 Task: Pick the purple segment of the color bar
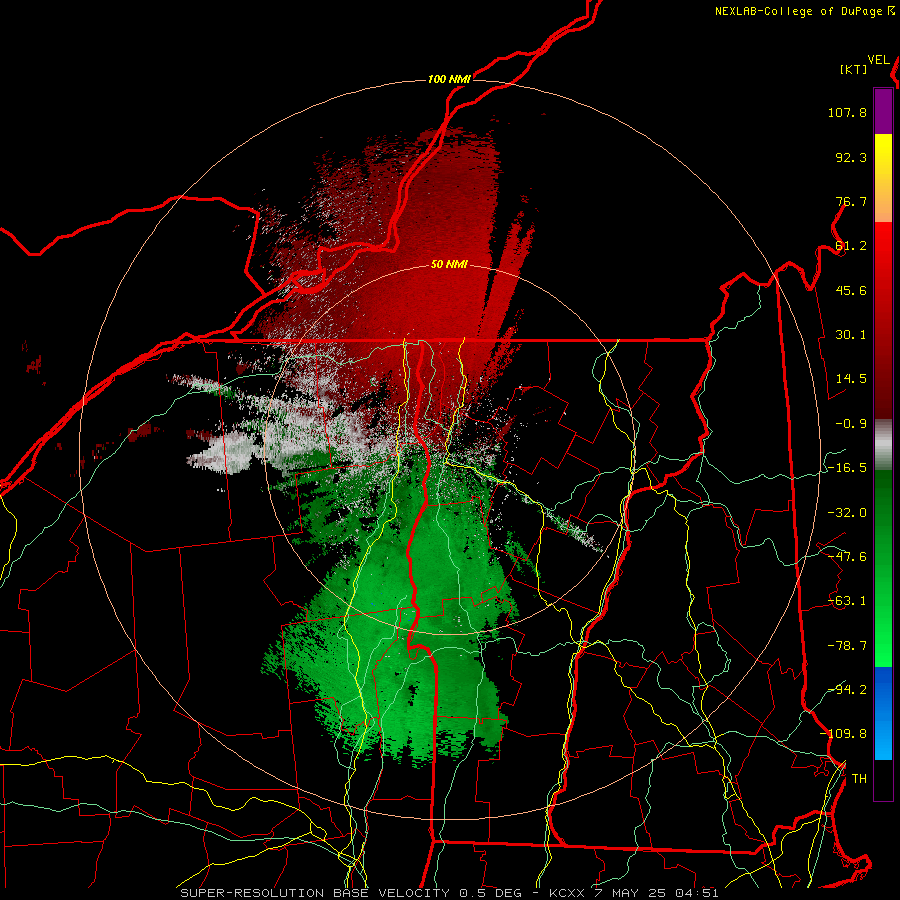coord(883,111)
